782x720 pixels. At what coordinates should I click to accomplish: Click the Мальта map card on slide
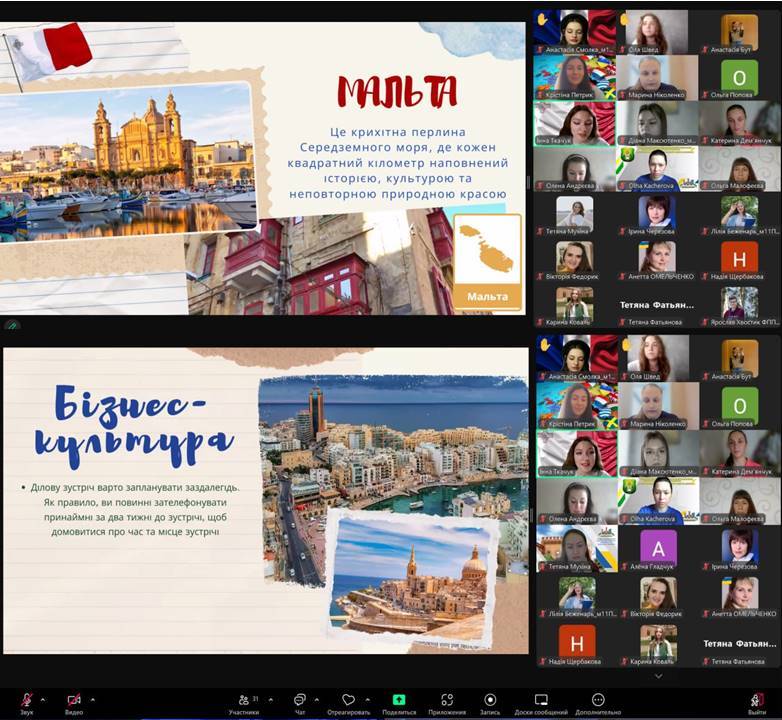(487, 260)
